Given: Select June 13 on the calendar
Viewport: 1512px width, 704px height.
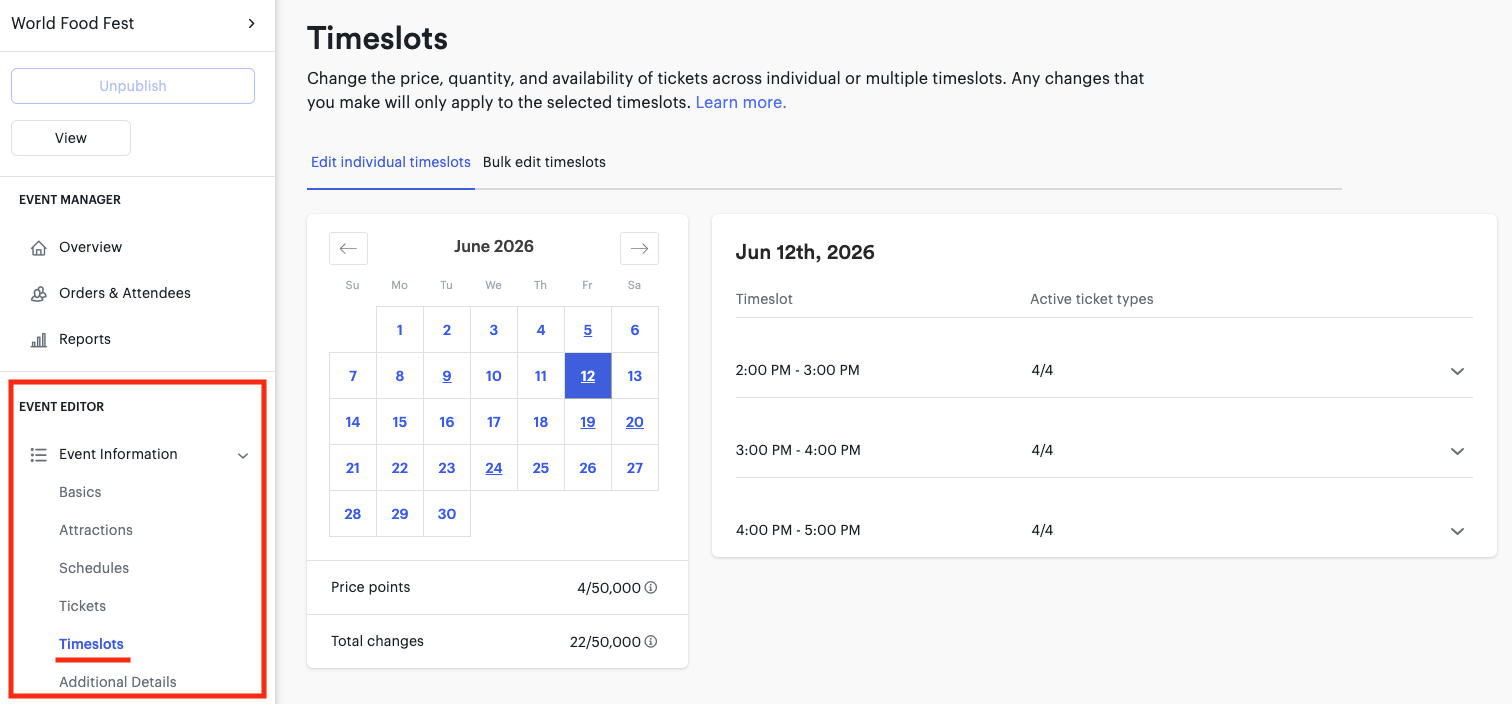Looking at the screenshot, I should [635, 376].
